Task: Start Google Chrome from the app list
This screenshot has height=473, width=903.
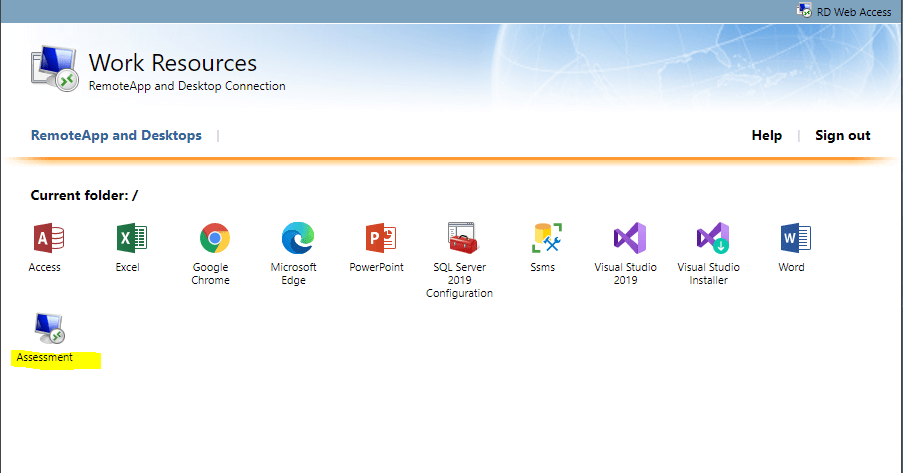Action: pyautogui.click(x=215, y=238)
